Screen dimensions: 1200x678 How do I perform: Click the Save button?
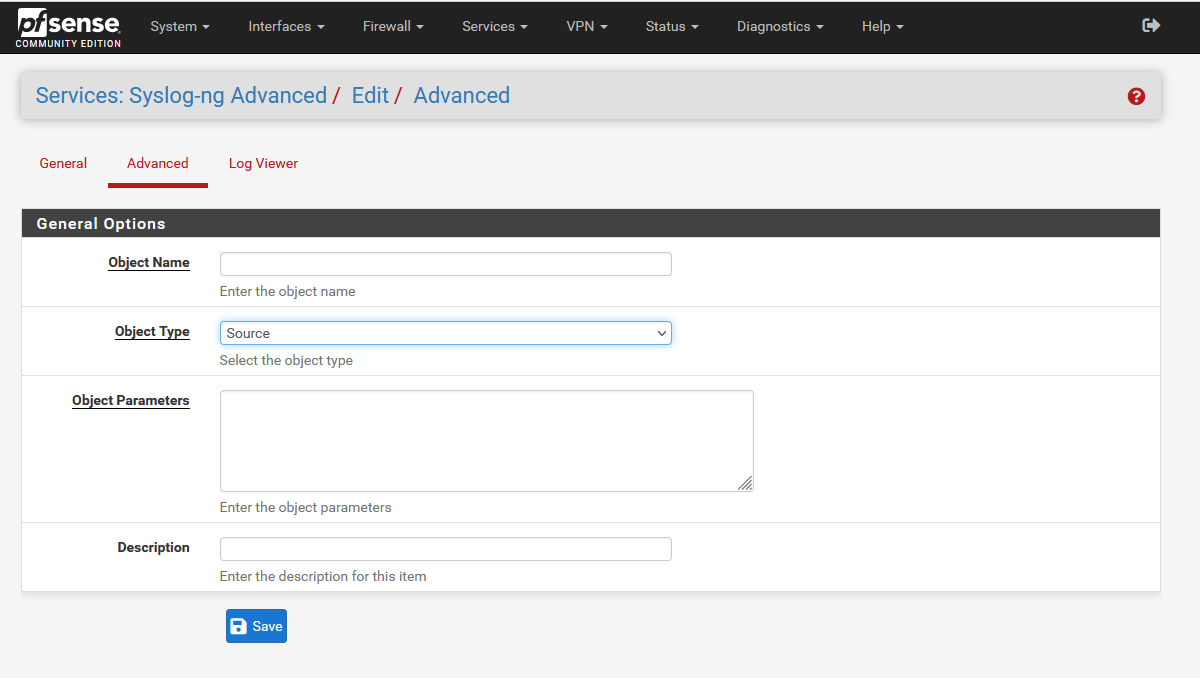(256, 626)
